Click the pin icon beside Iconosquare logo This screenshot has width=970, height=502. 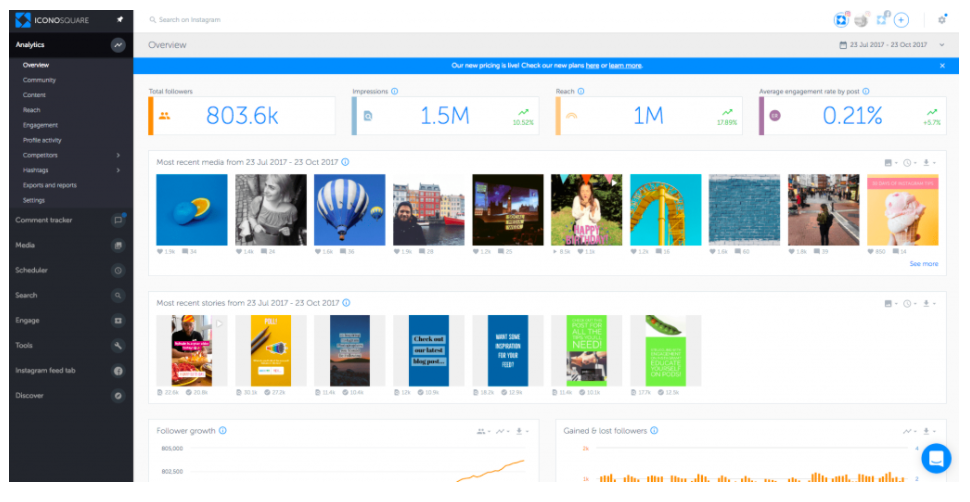(120, 19)
